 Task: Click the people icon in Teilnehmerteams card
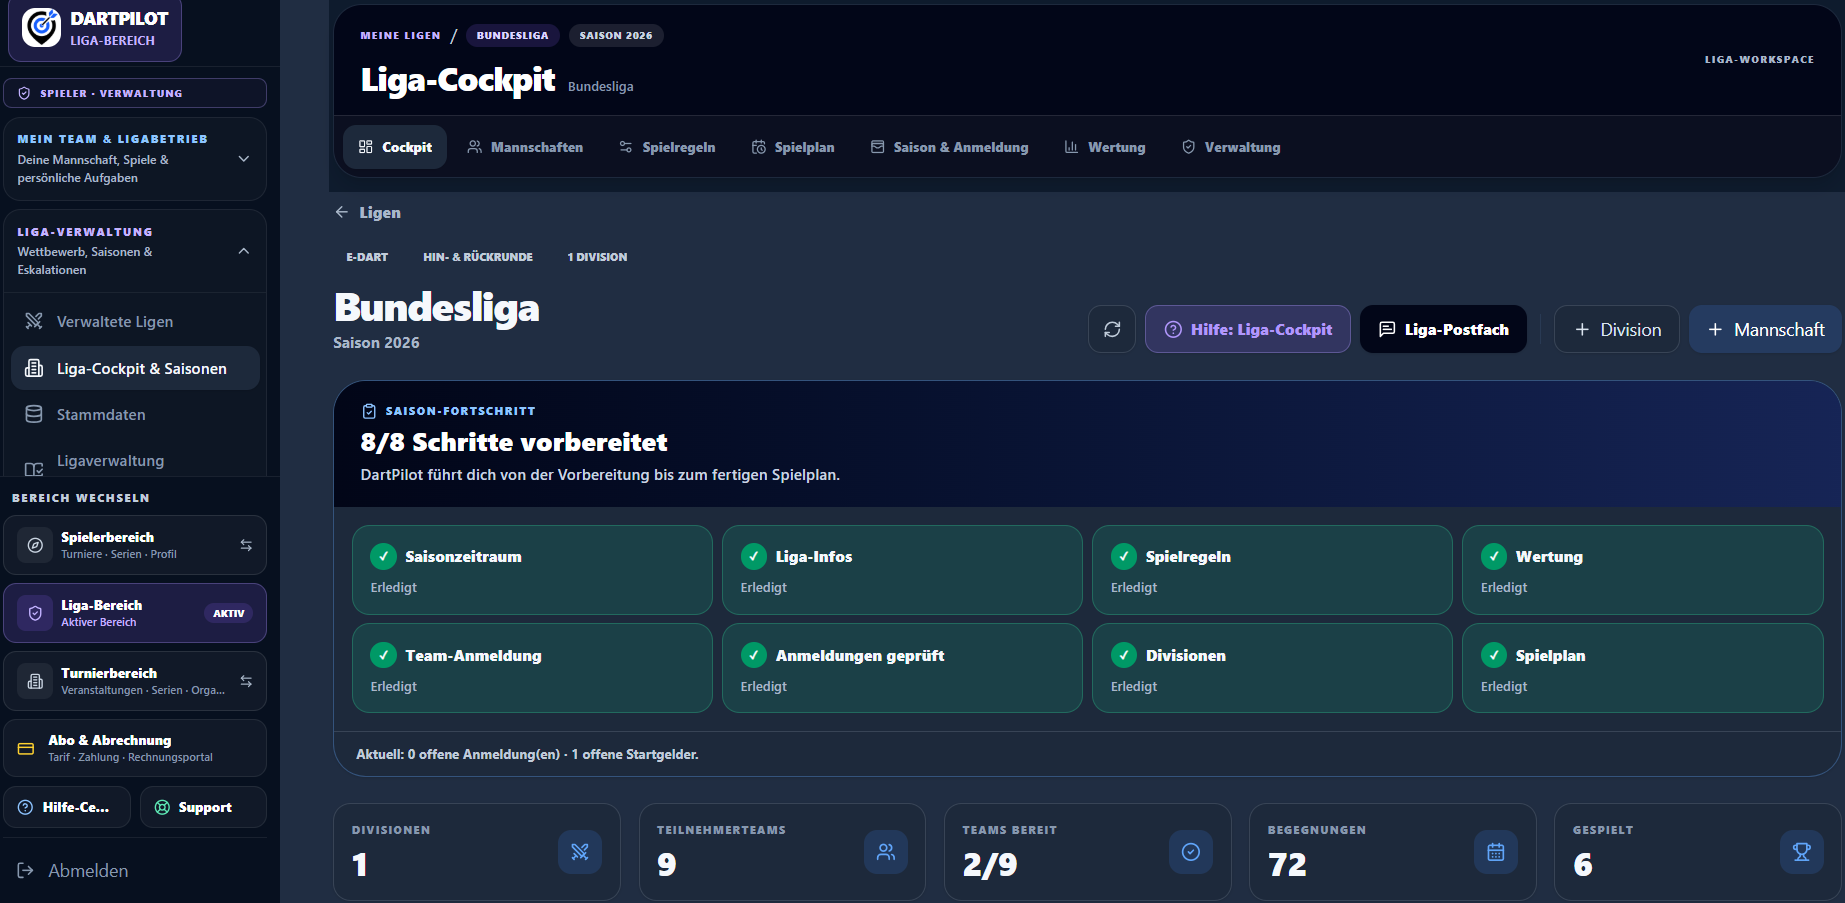point(886,852)
